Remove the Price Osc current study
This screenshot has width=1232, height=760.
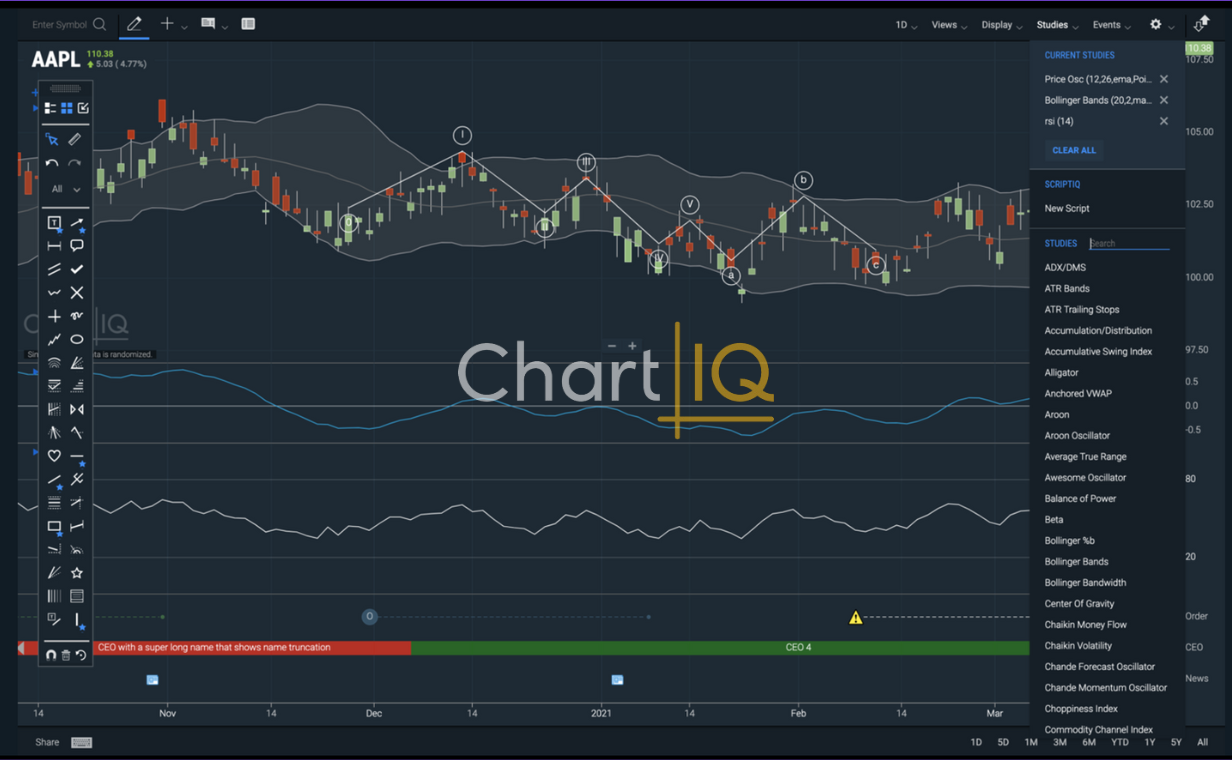(1164, 79)
